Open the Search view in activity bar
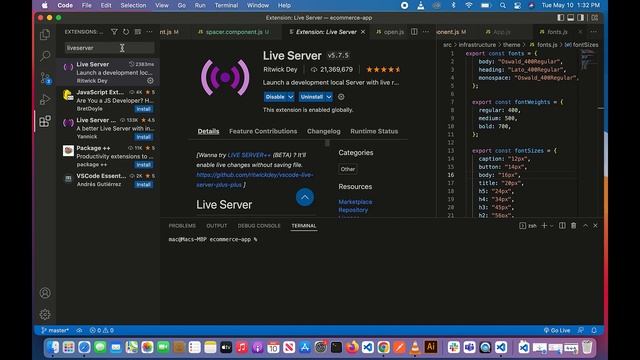 tap(45, 56)
